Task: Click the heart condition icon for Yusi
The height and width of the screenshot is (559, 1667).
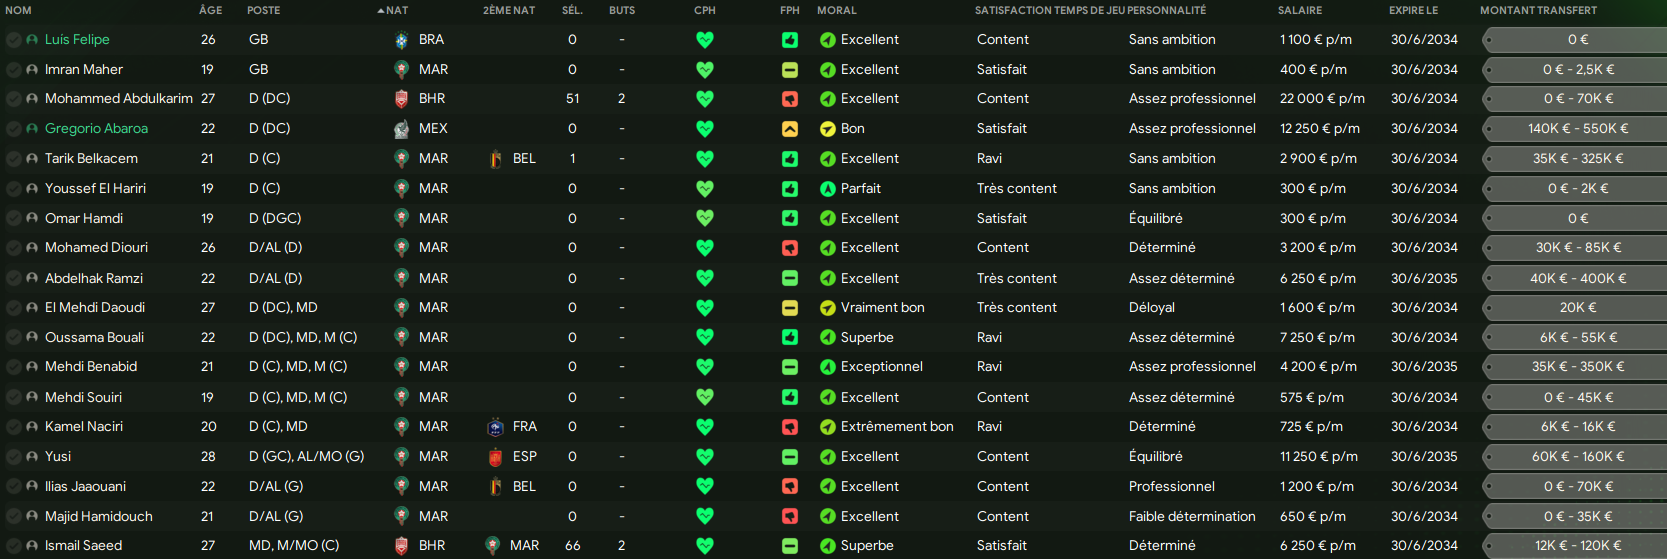Action: (705, 457)
